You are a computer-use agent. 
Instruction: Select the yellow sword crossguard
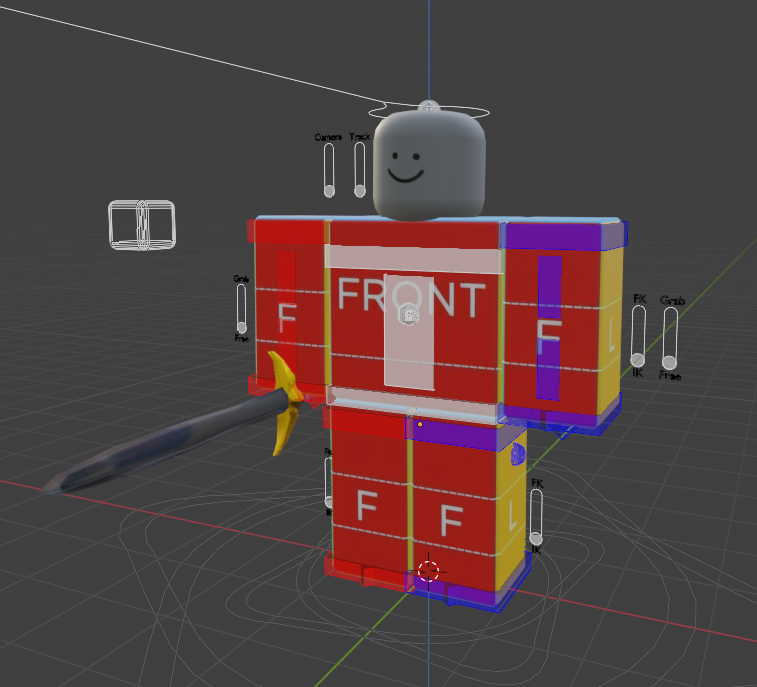tap(286, 402)
